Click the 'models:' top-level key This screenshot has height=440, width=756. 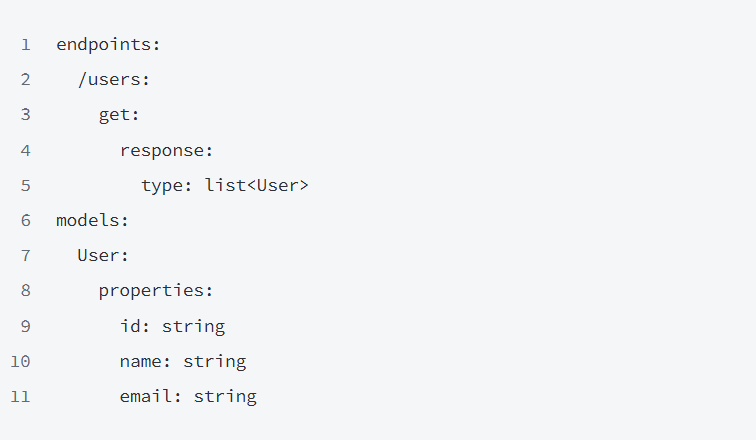[93, 220]
